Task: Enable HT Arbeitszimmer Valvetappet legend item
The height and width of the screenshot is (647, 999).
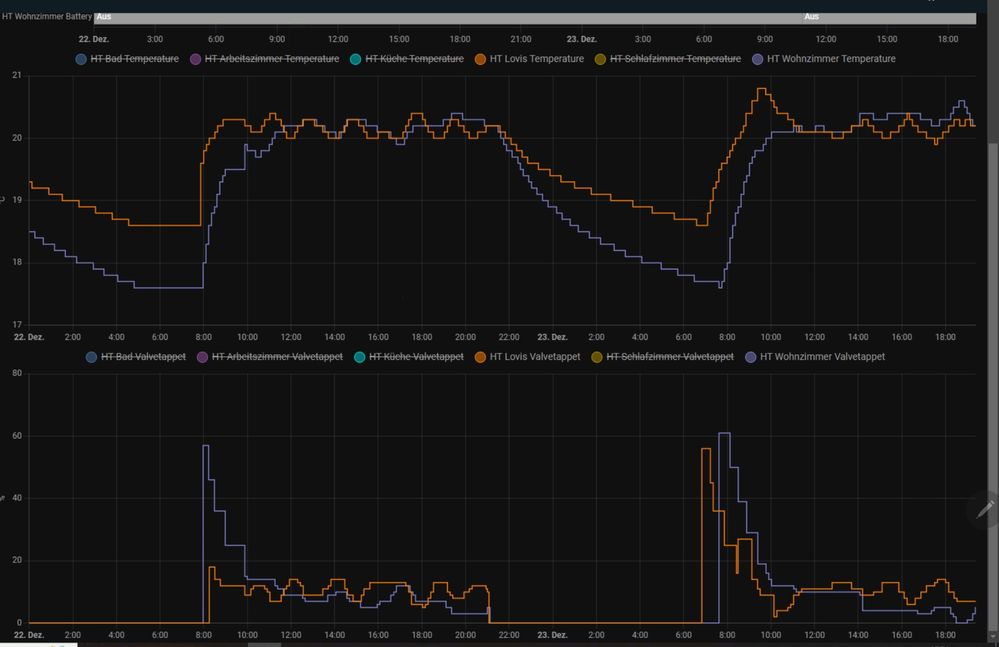Action: 270,357
